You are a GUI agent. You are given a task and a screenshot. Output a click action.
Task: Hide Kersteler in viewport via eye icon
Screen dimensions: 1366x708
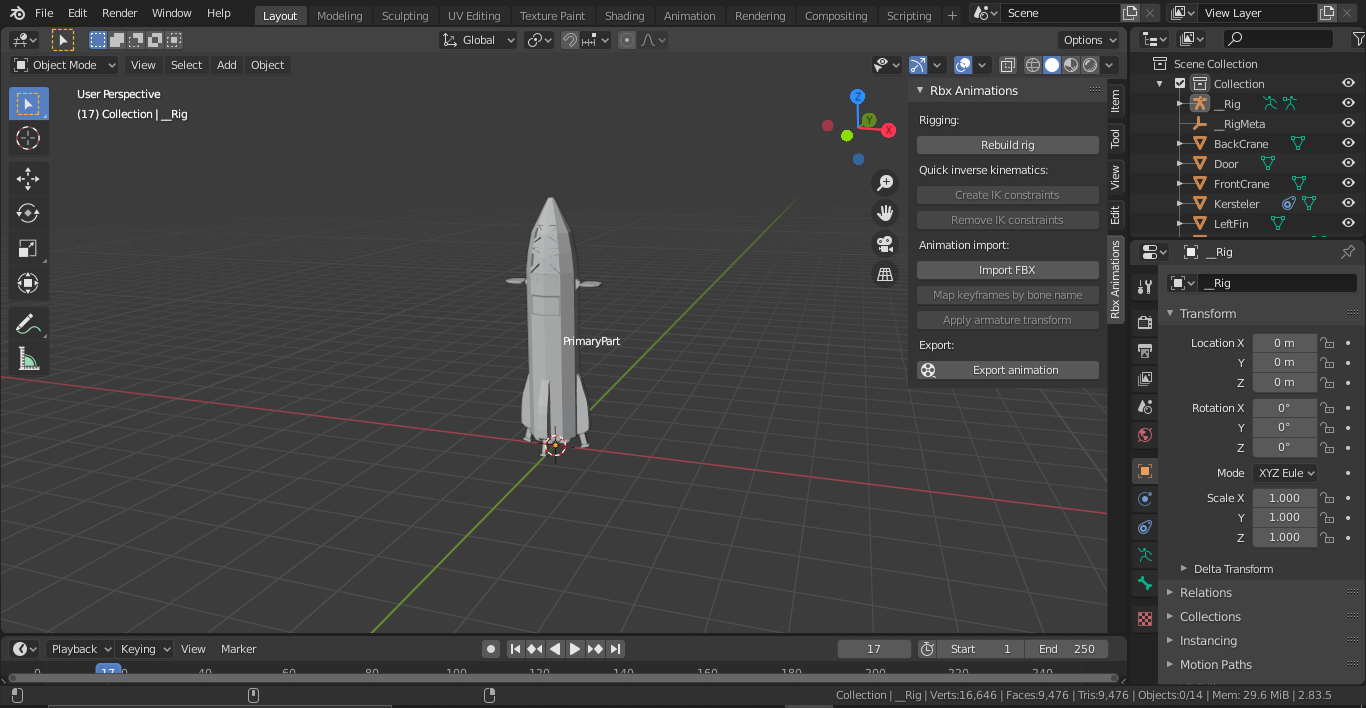click(1348, 203)
